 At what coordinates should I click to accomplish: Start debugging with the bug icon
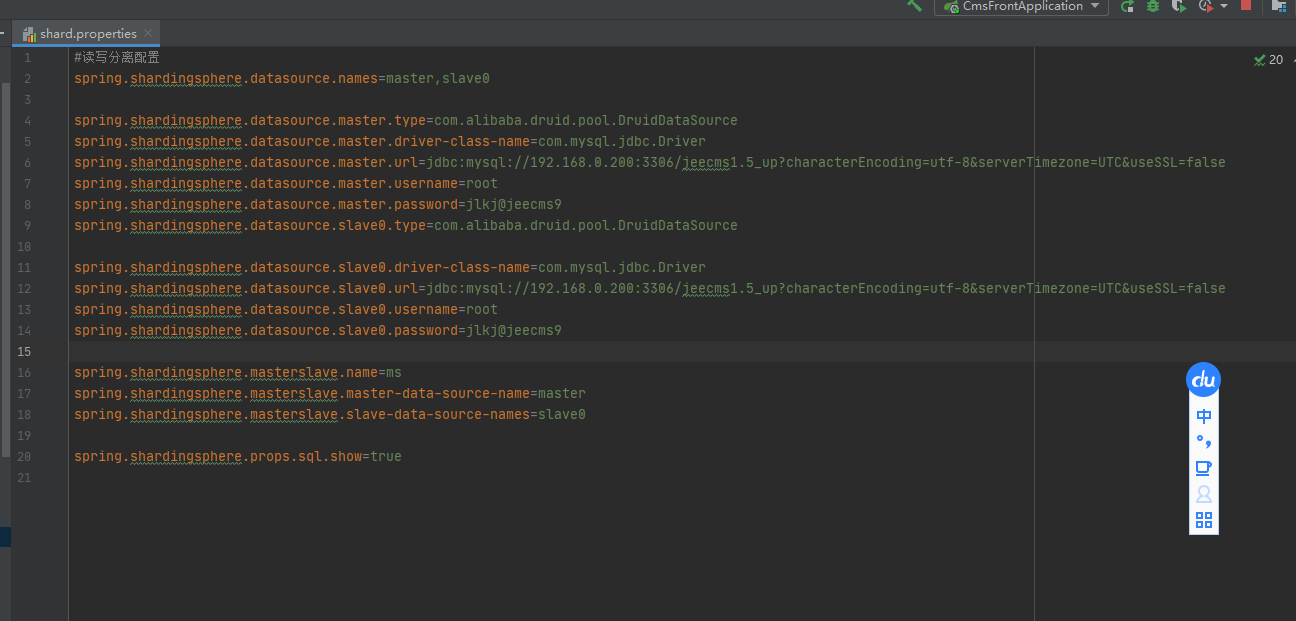tap(1153, 6)
